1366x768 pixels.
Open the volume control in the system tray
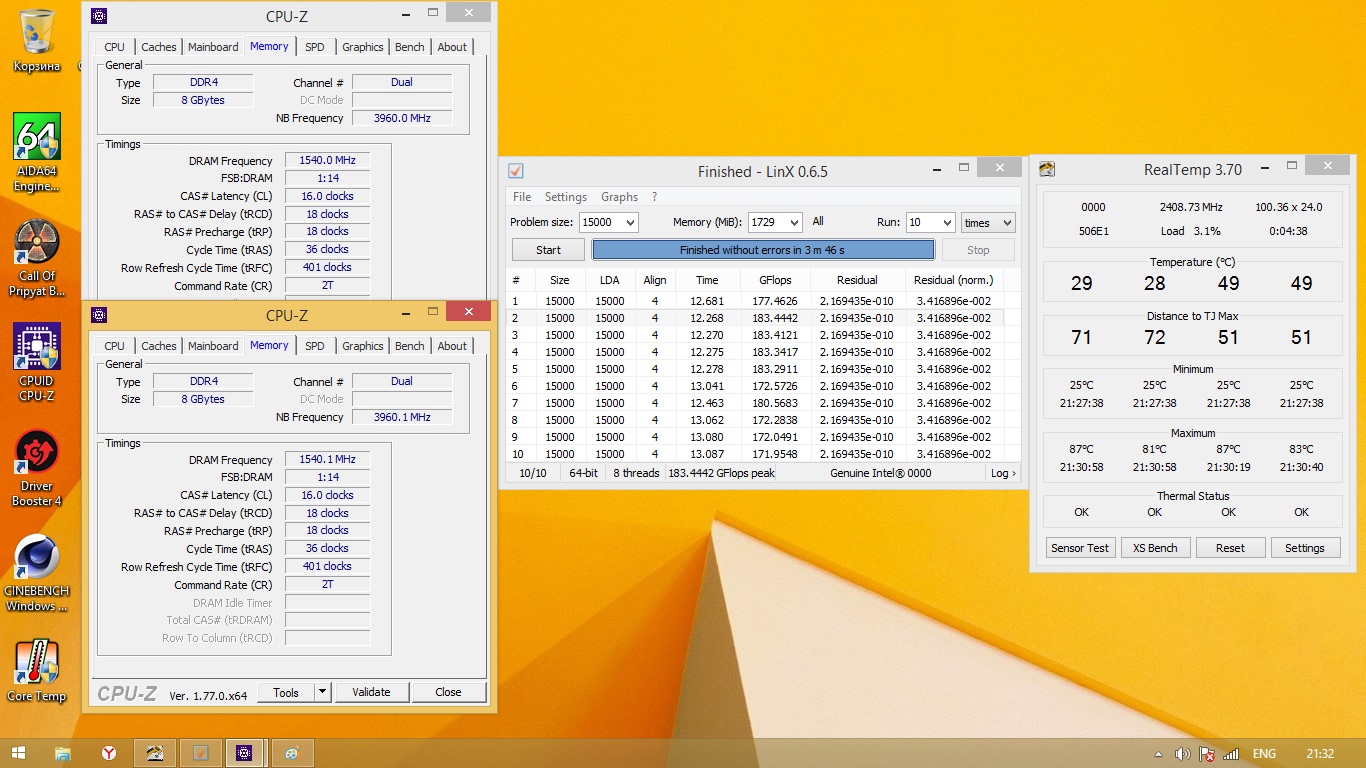pos(1183,754)
